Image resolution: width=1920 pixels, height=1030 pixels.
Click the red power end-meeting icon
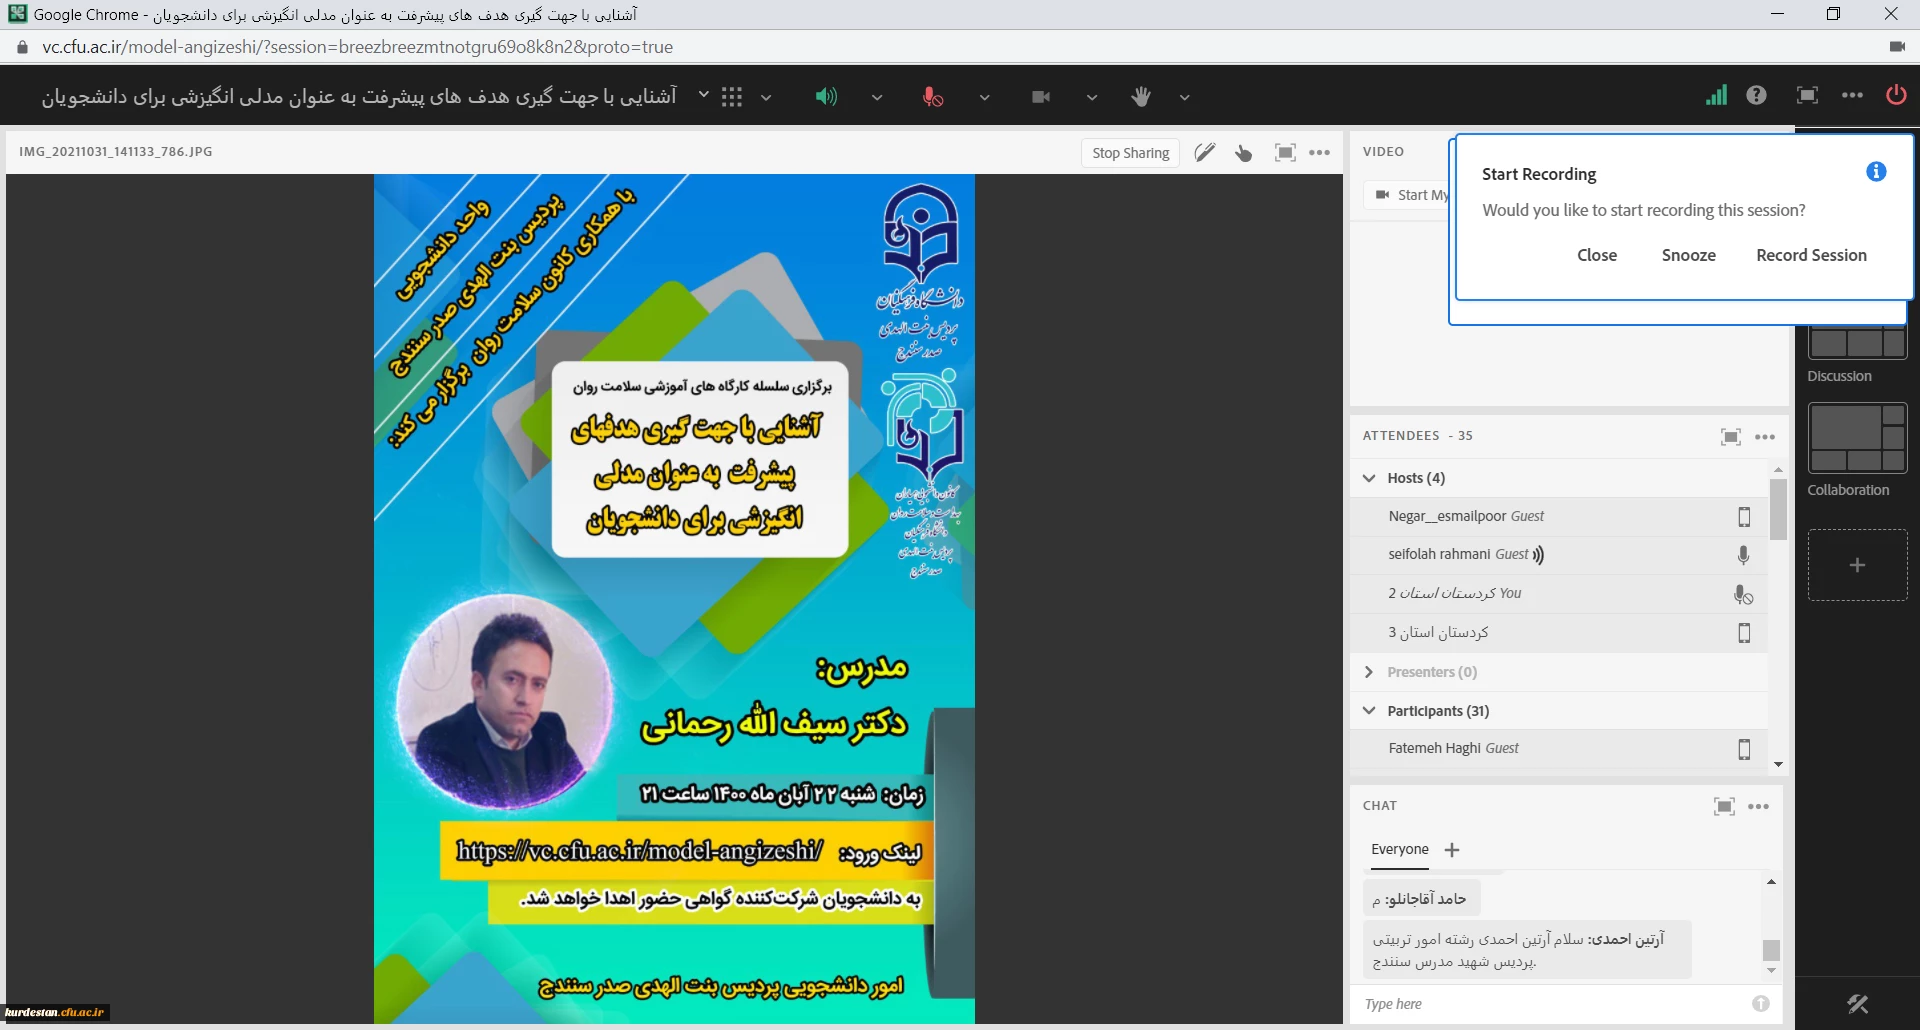(1895, 95)
